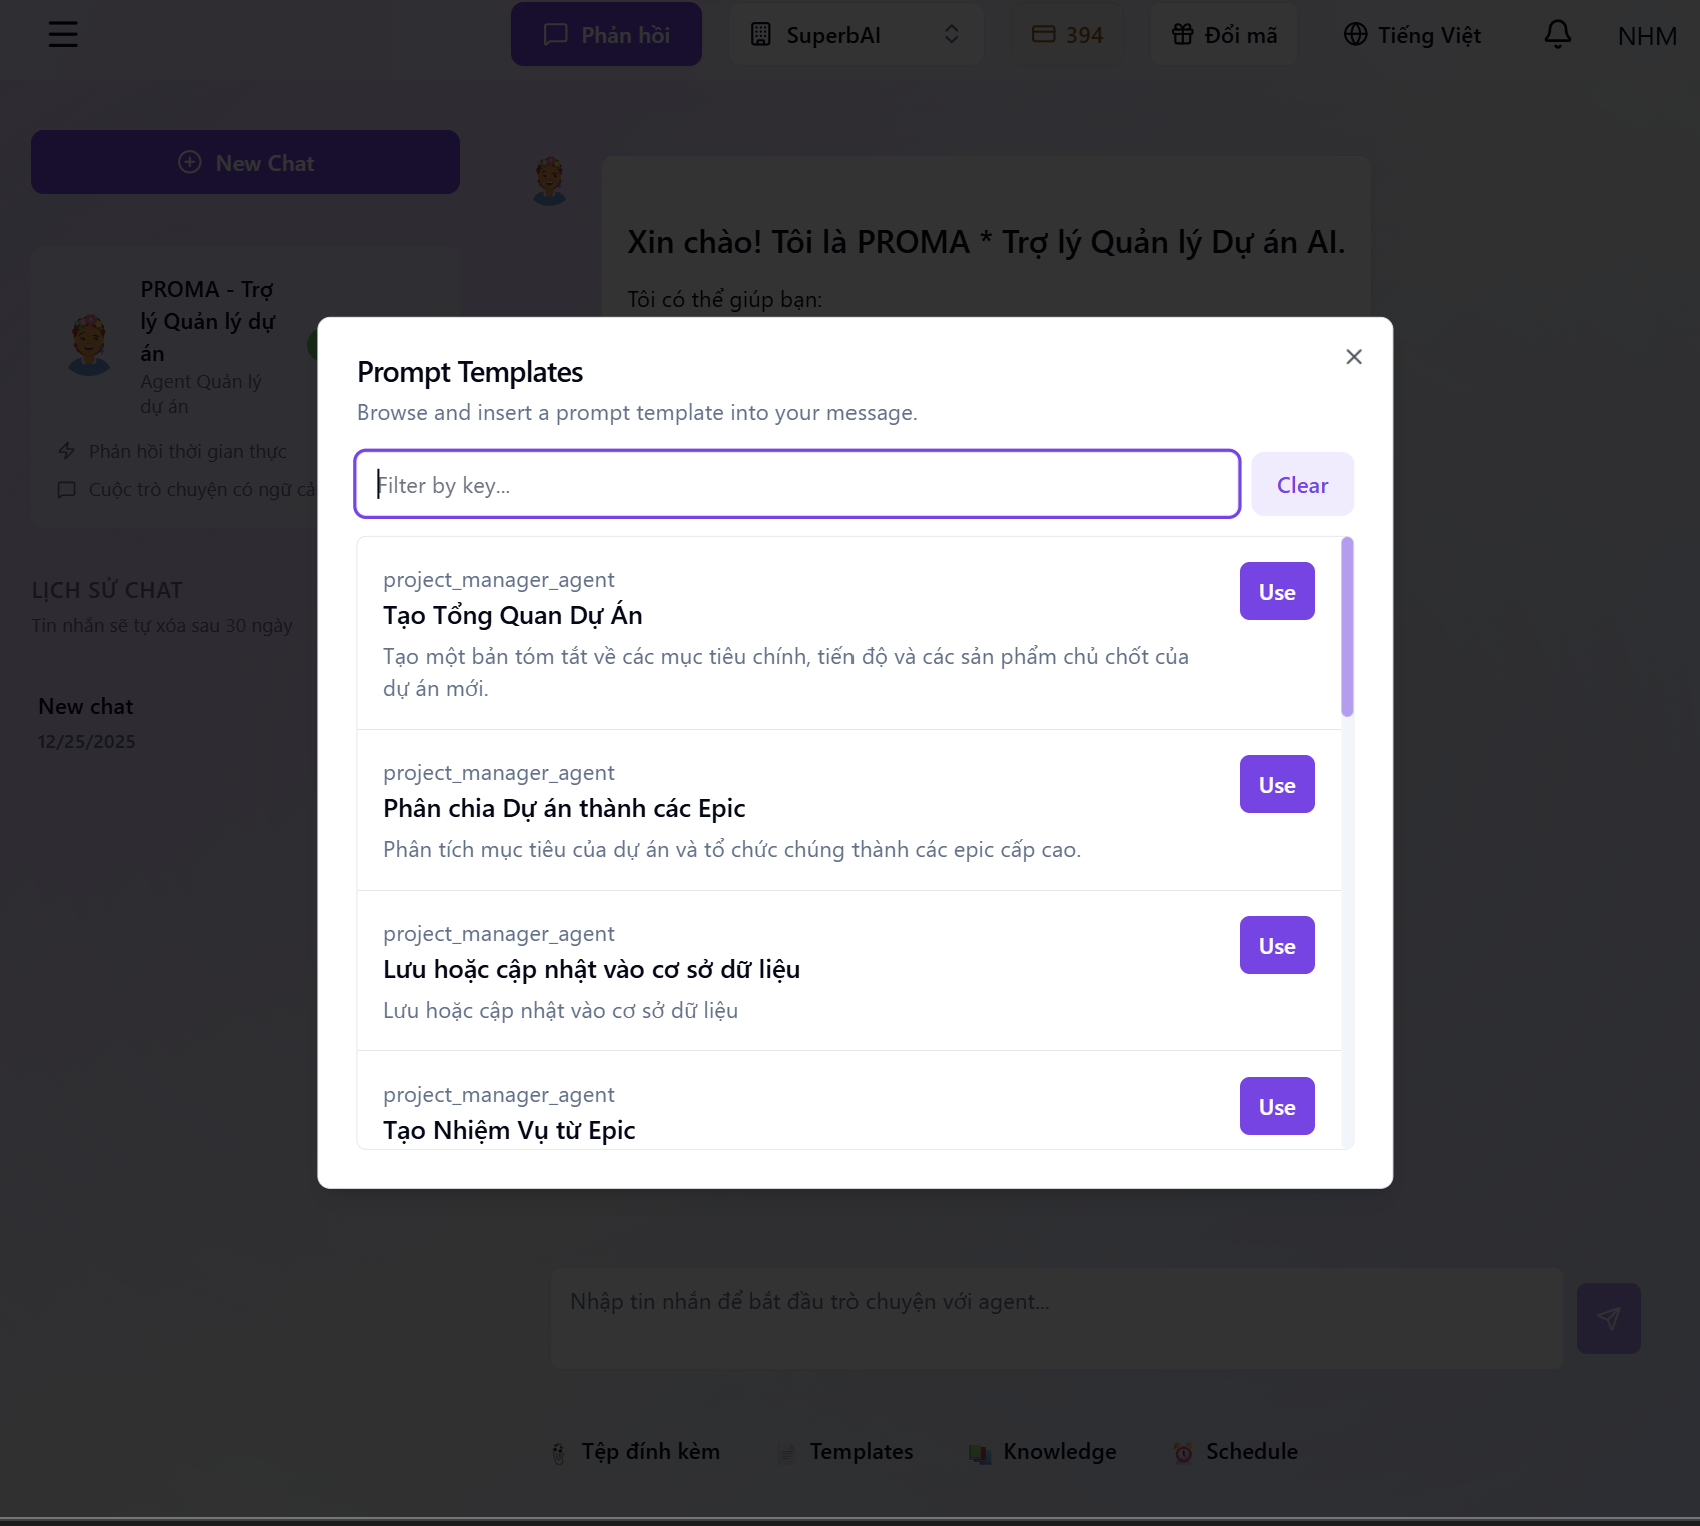Open the SuperBAI workspace dropdown
Viewport: 1700px width, 1526px height.
click(856, 35)
